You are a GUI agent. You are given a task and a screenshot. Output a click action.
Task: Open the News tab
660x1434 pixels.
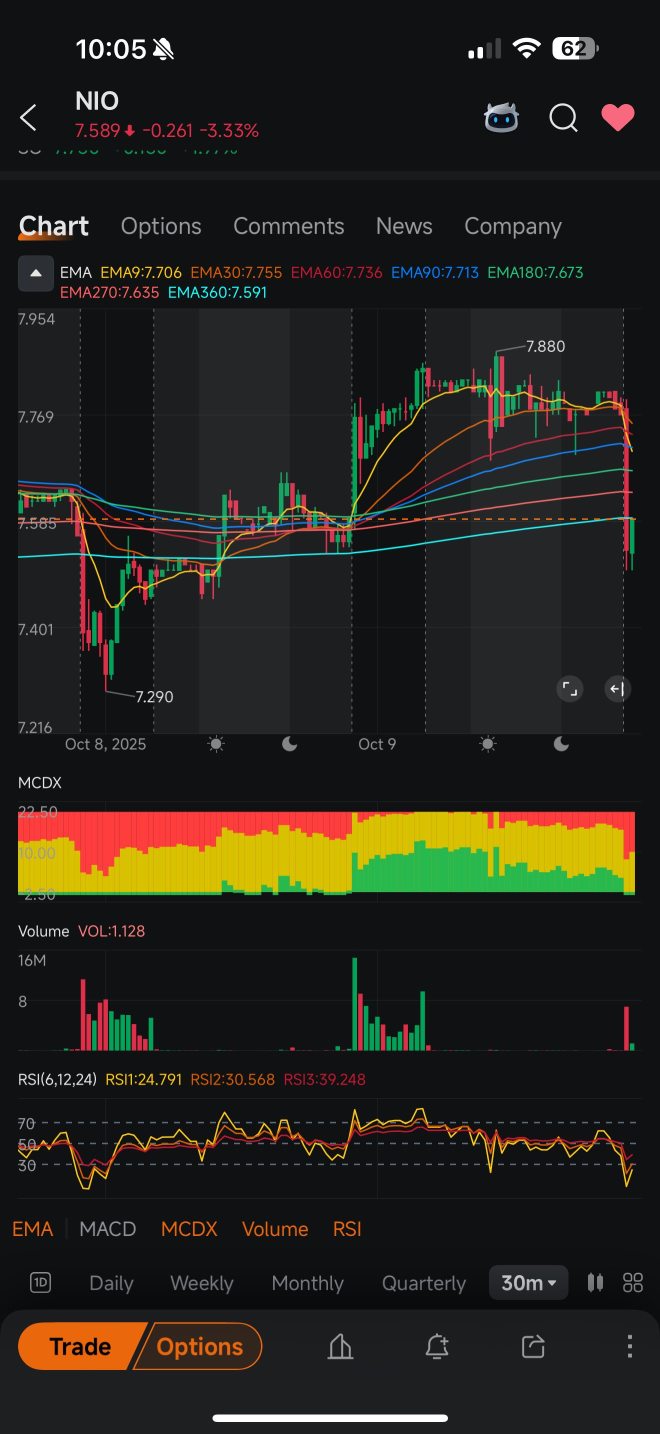(x=404, y=226)
